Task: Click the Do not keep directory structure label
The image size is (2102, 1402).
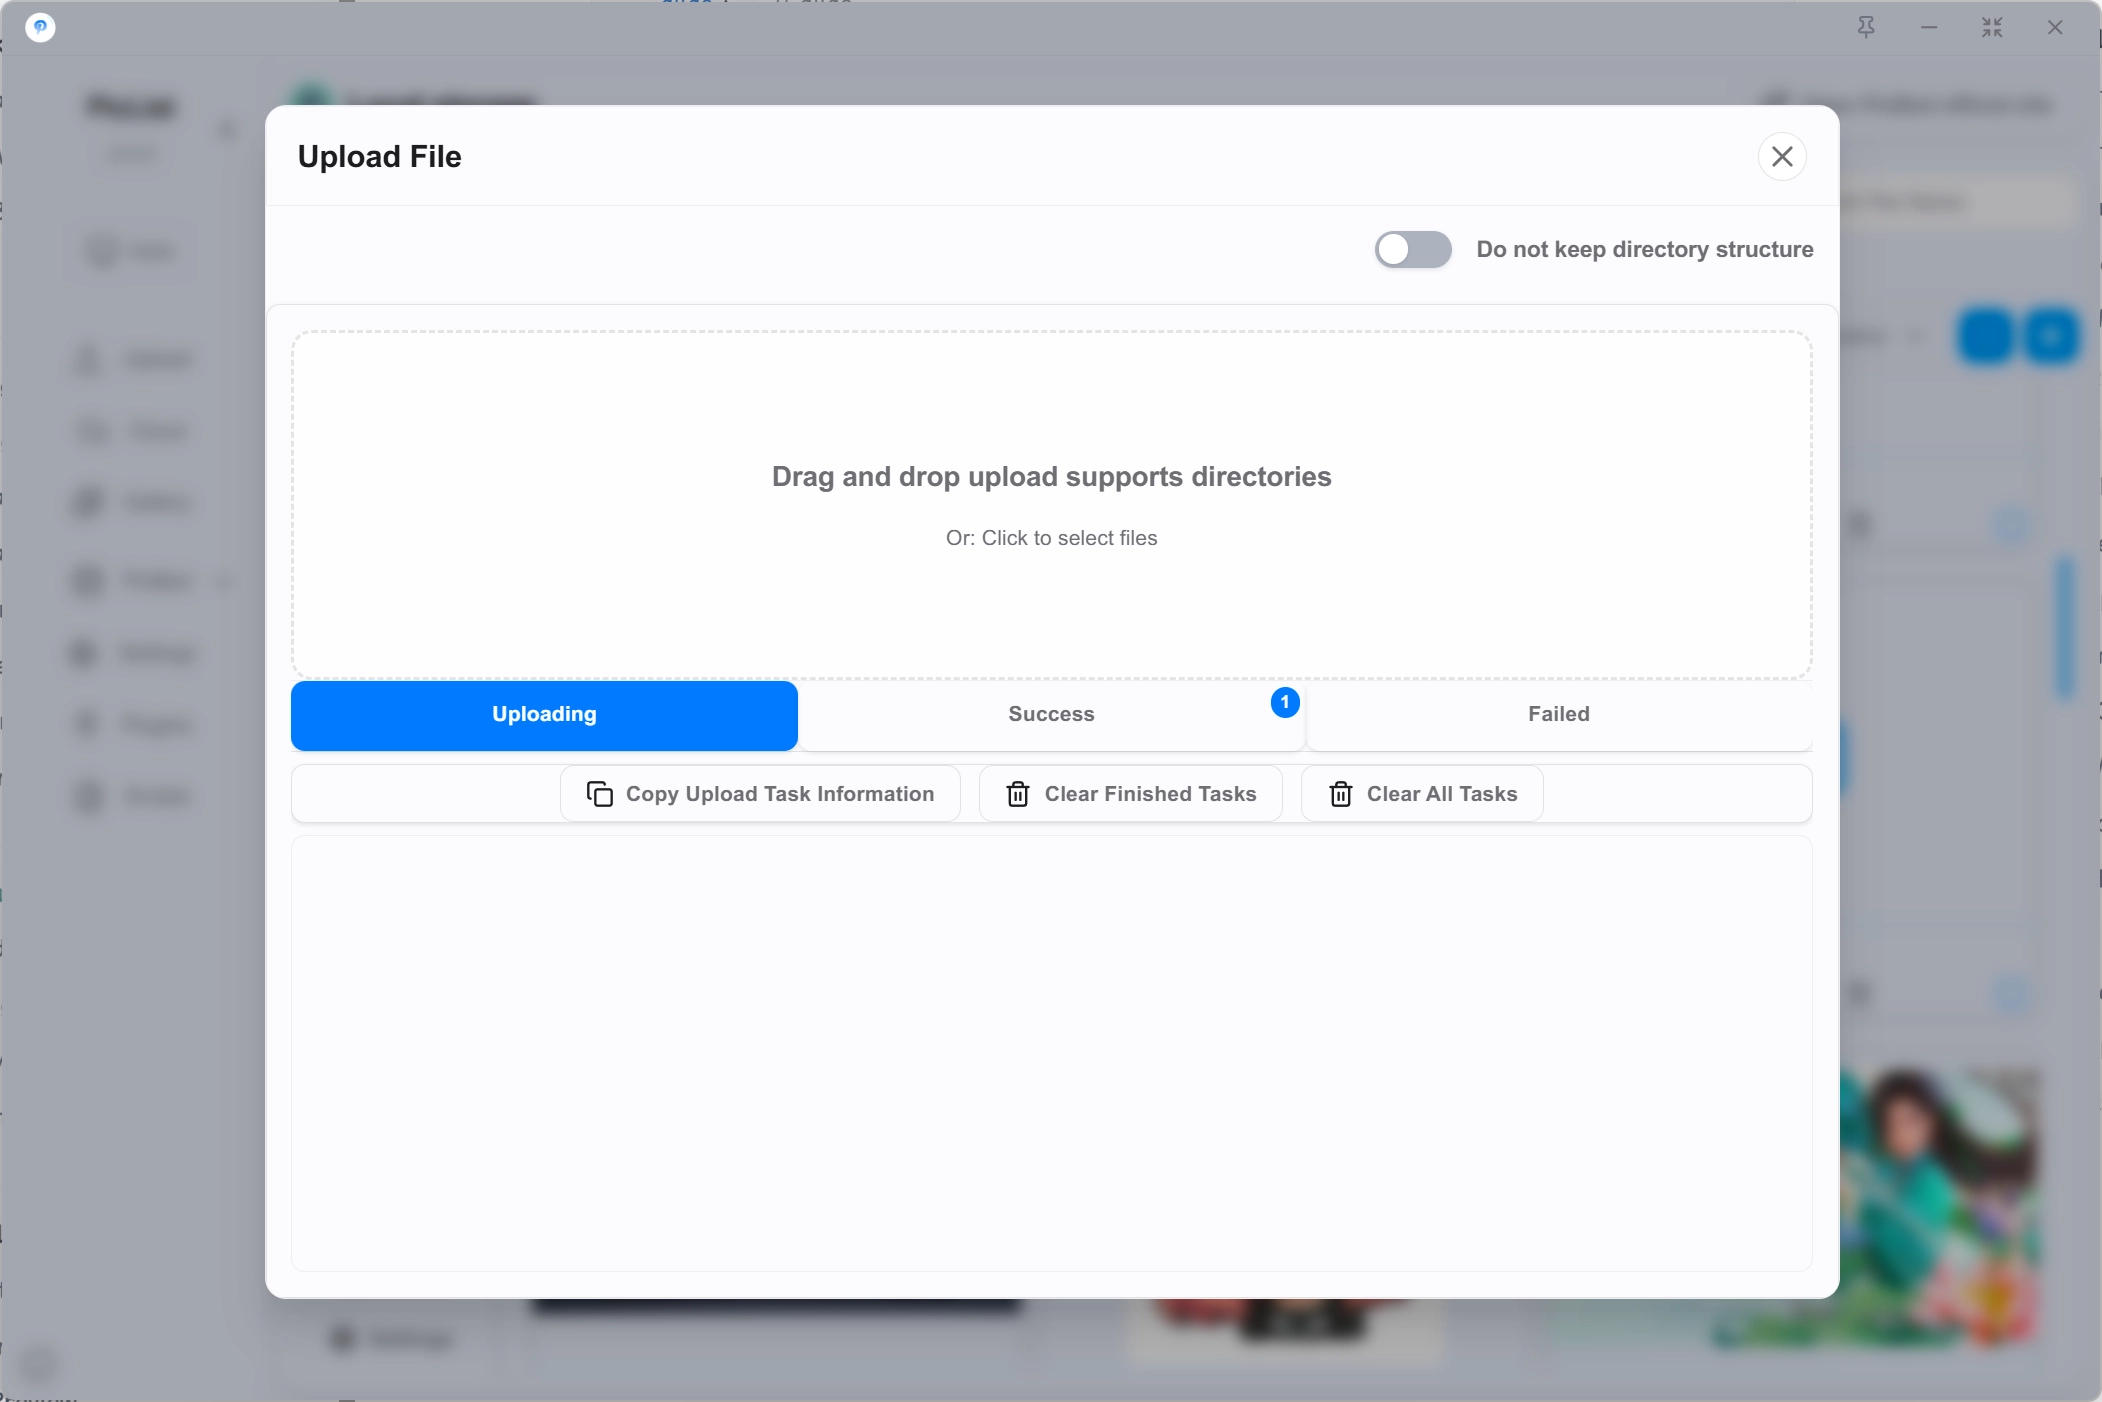Action: point(1645,249)
